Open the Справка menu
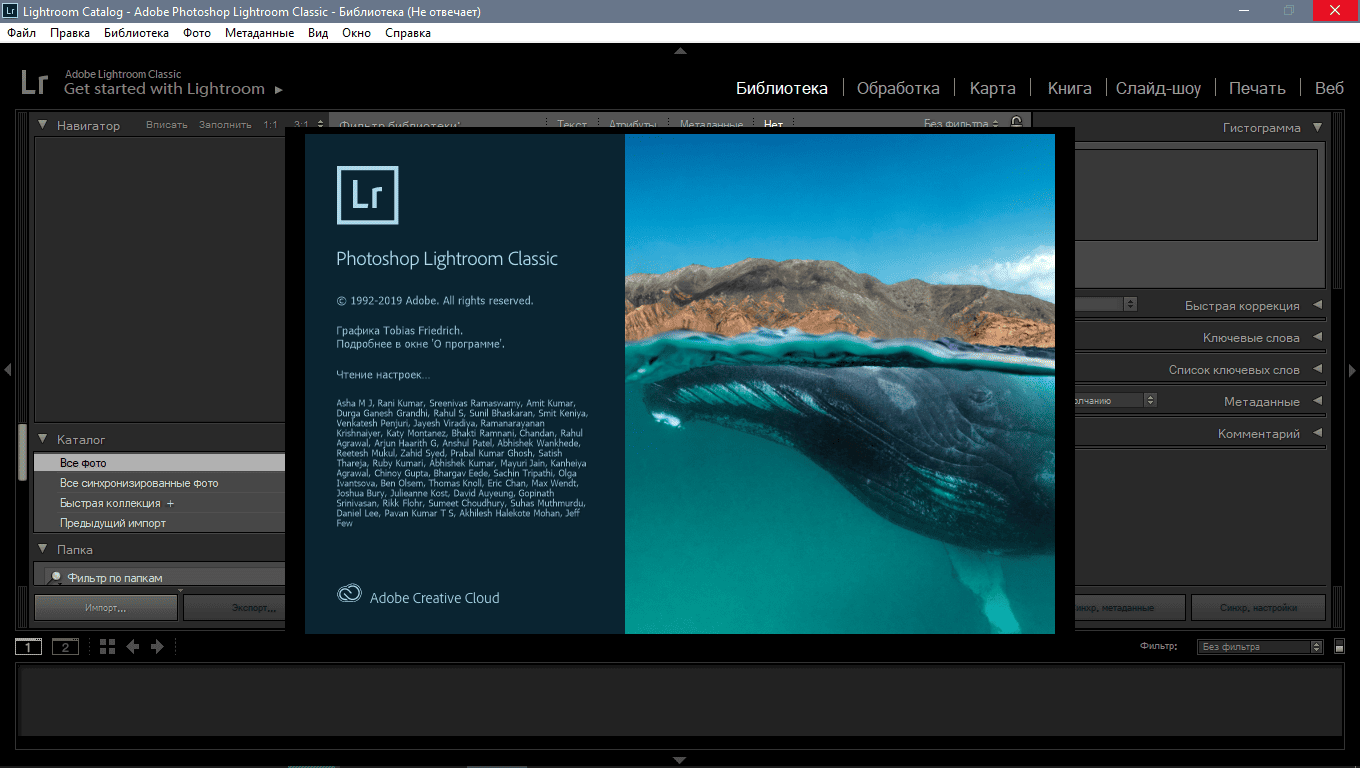The width and height of the screenshot is (1360, 768). click(408, 33)
